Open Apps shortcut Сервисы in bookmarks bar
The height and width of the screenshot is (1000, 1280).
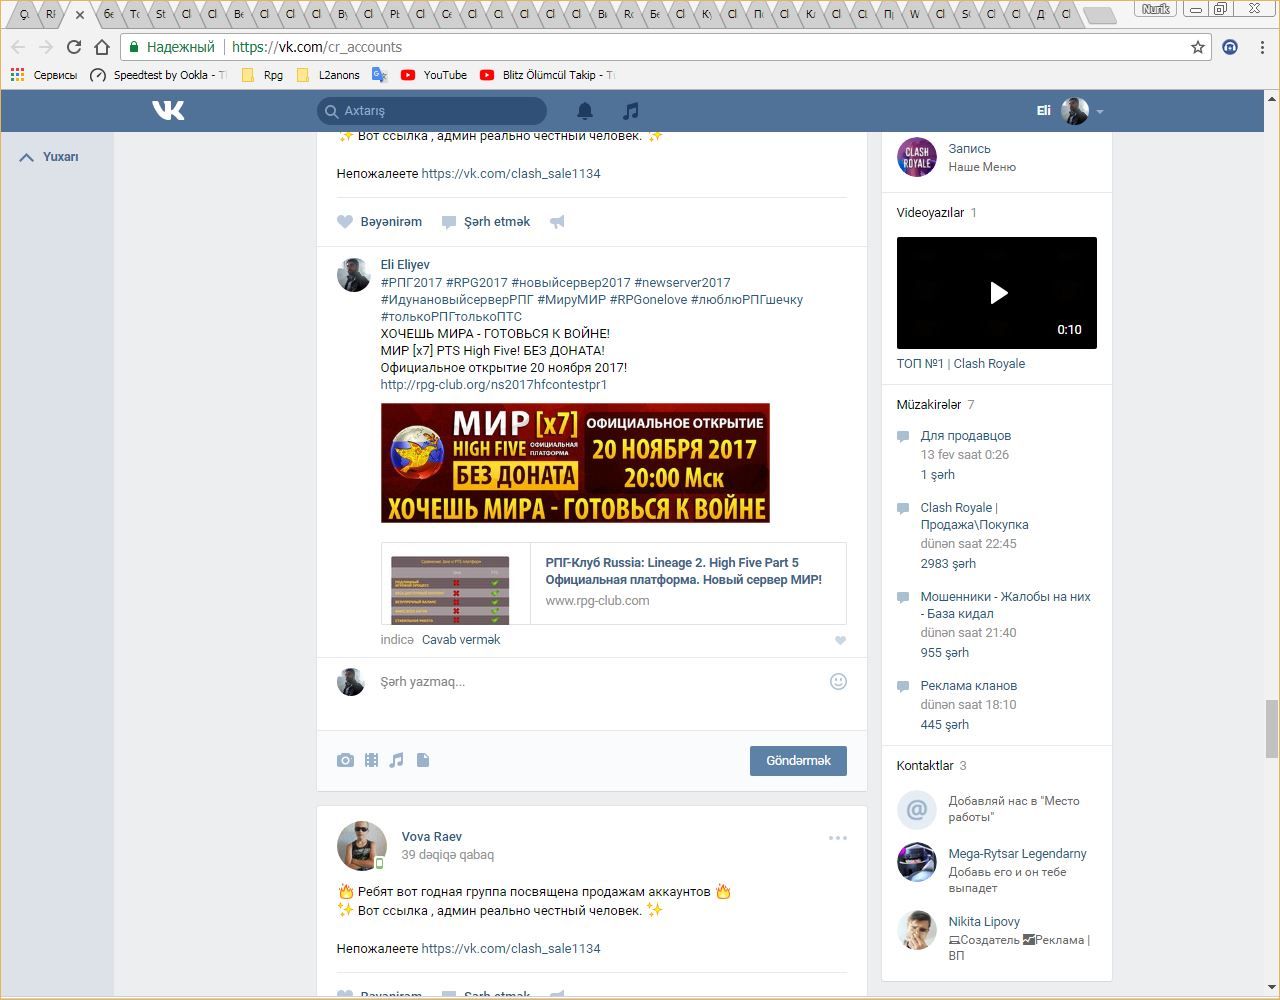43,75
